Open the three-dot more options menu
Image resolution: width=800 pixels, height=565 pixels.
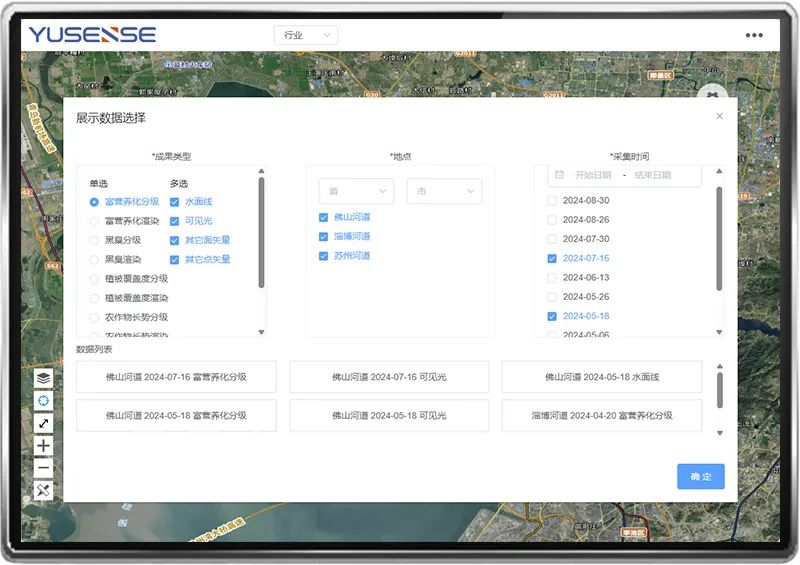754,35
